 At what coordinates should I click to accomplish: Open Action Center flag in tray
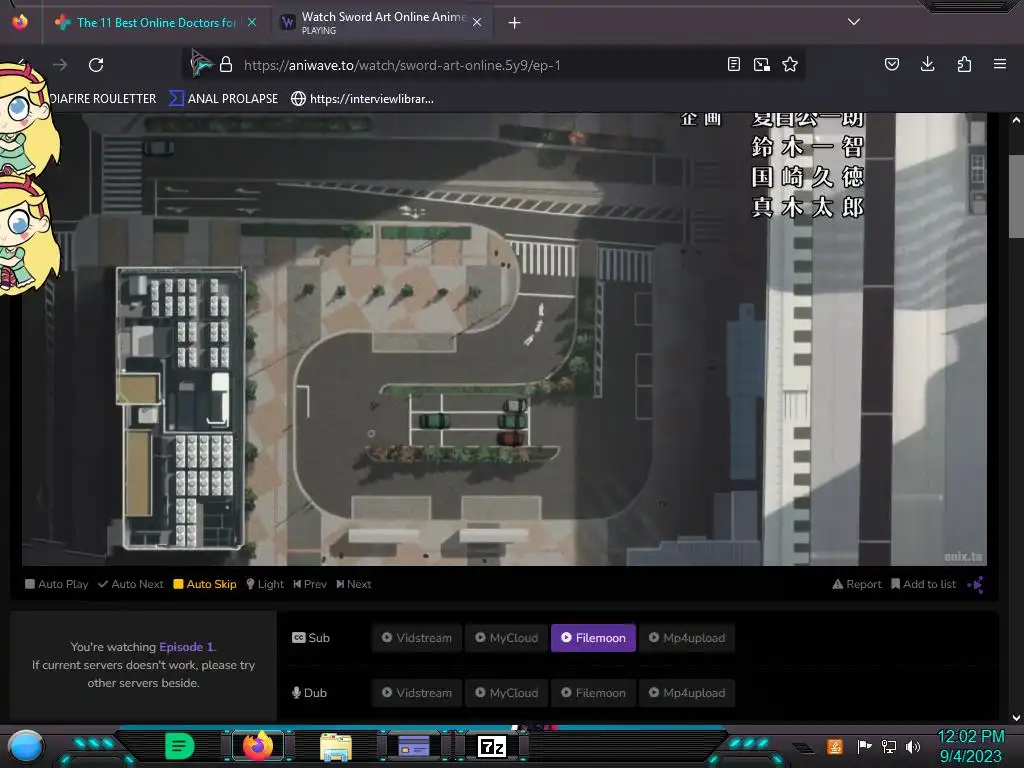(x=864, y=746)
